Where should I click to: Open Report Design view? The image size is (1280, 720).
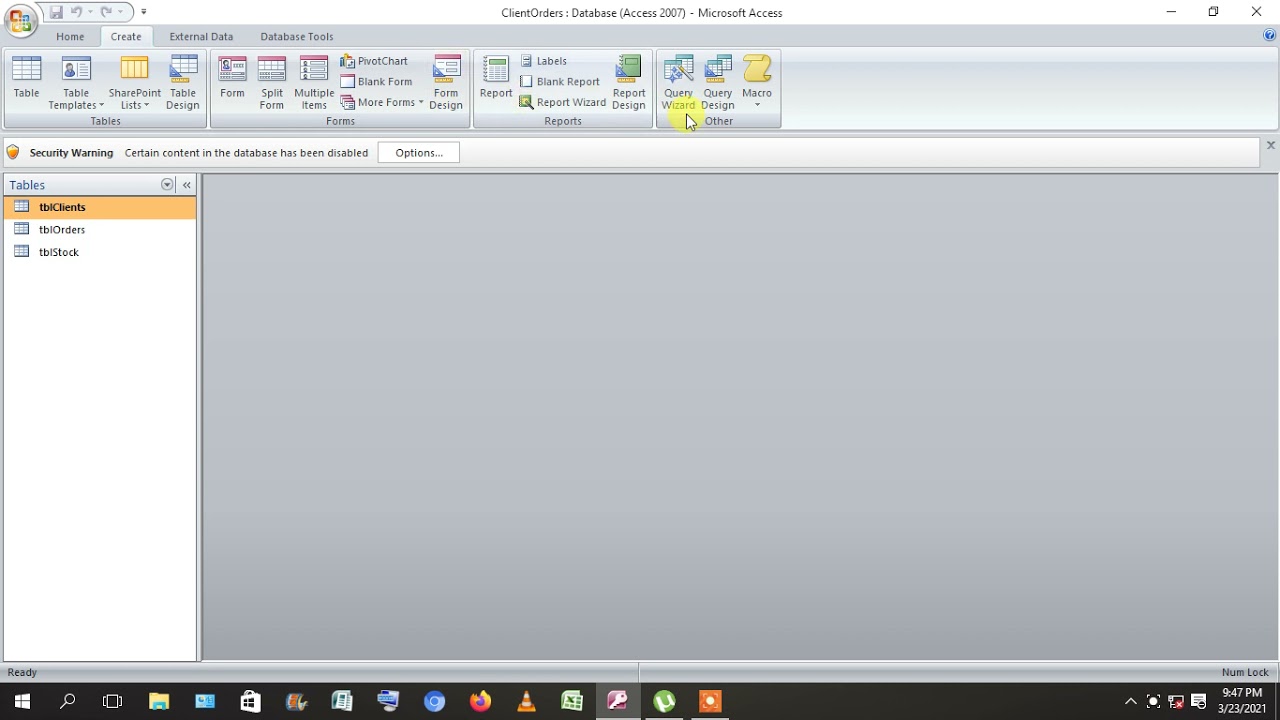coord(629,83)
